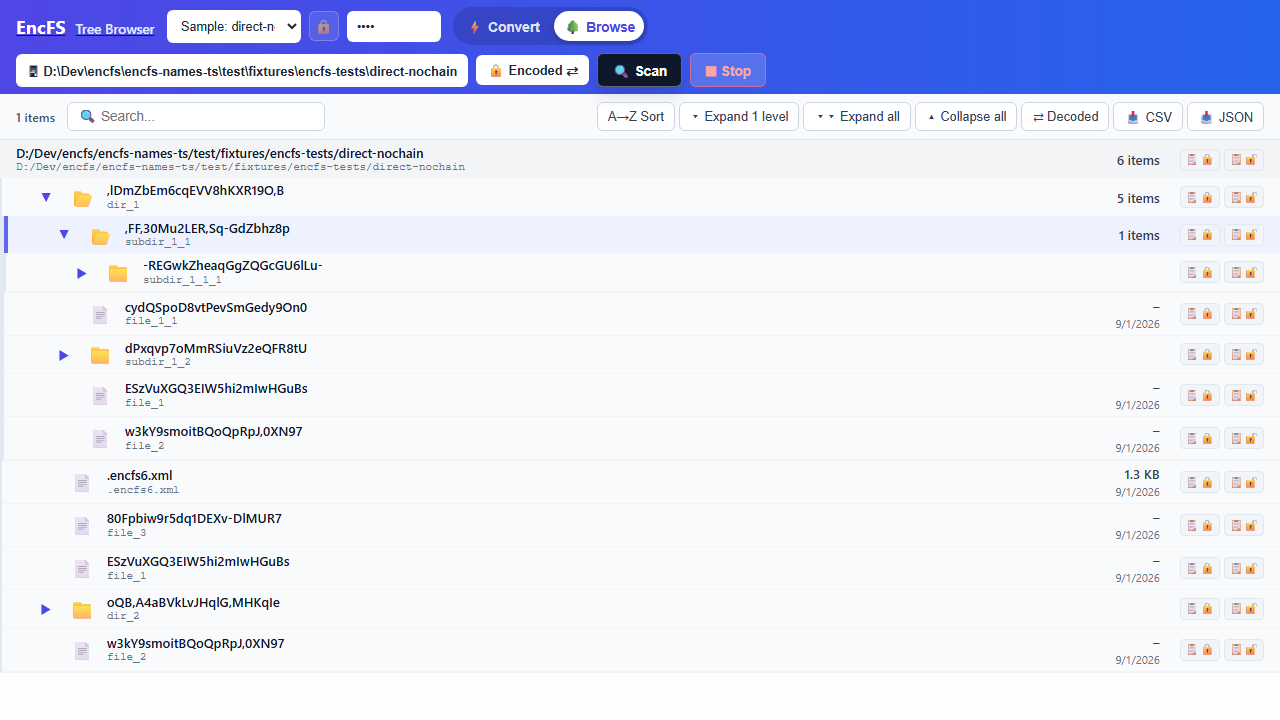Viewport: 1280px width, 720px height.
Task: Click the 1.3 KB size value
Action: pyautogui.click(x=1142, y=475)
